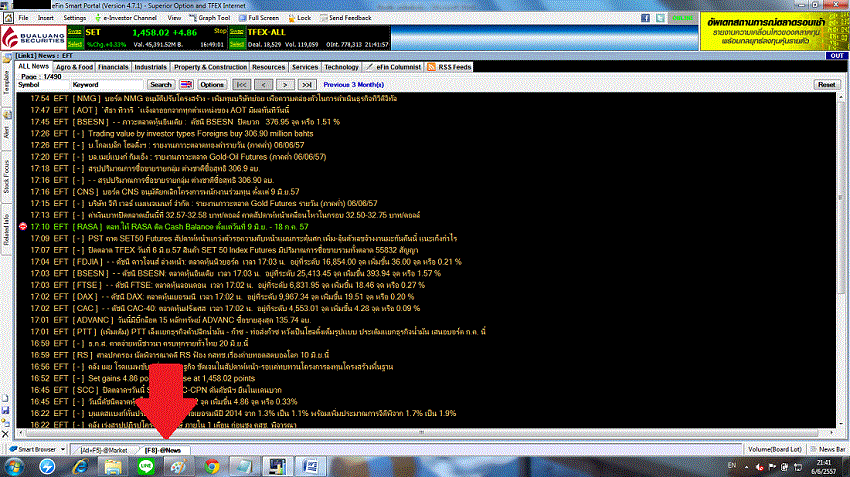Click Previous 3 Month(s) link

pyautogui.click(x=353, y=85)
